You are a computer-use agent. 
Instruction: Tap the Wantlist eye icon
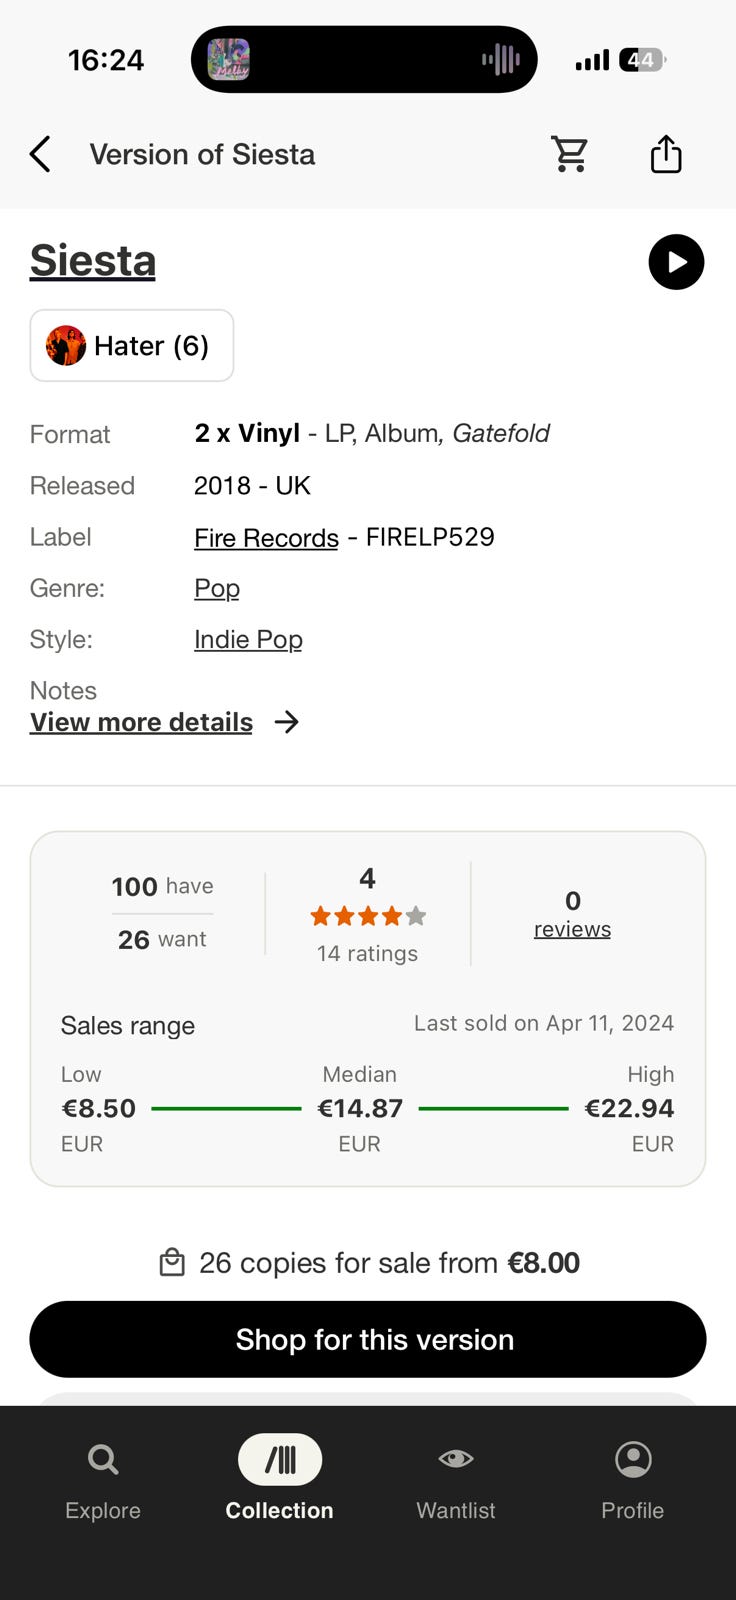coord(456,1459)
